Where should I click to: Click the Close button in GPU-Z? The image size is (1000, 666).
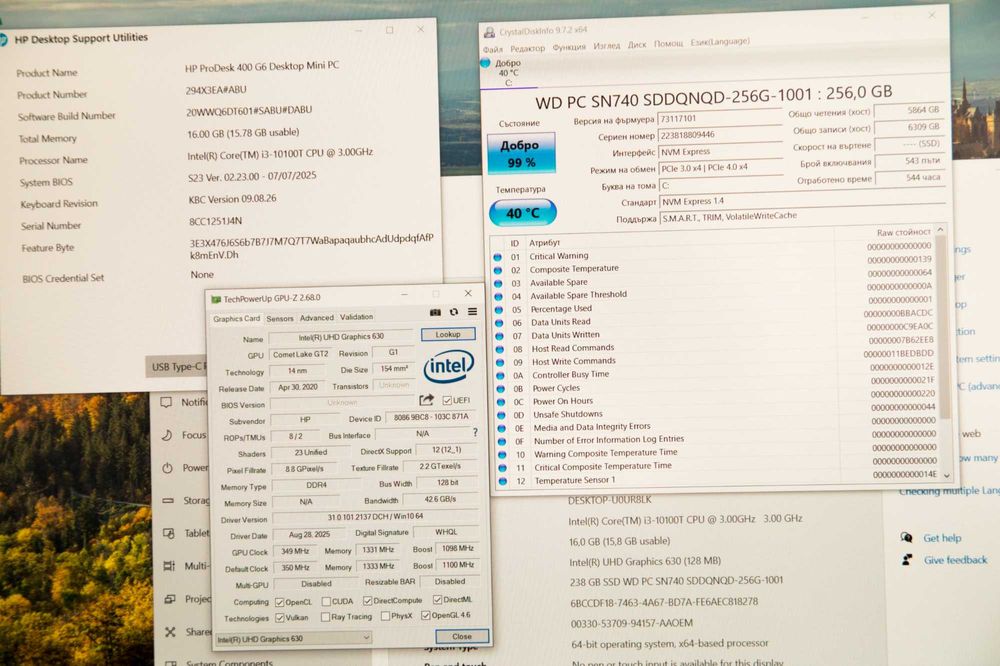point(462,636)
